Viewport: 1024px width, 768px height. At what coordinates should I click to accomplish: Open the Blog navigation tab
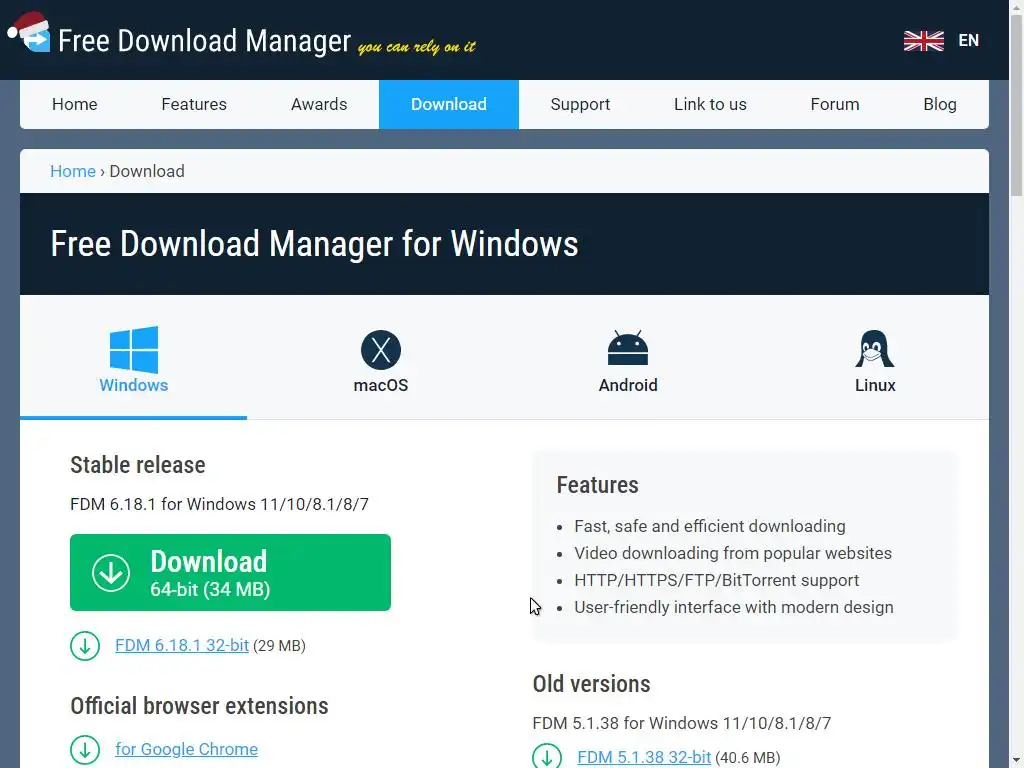(x=940, y=104)
